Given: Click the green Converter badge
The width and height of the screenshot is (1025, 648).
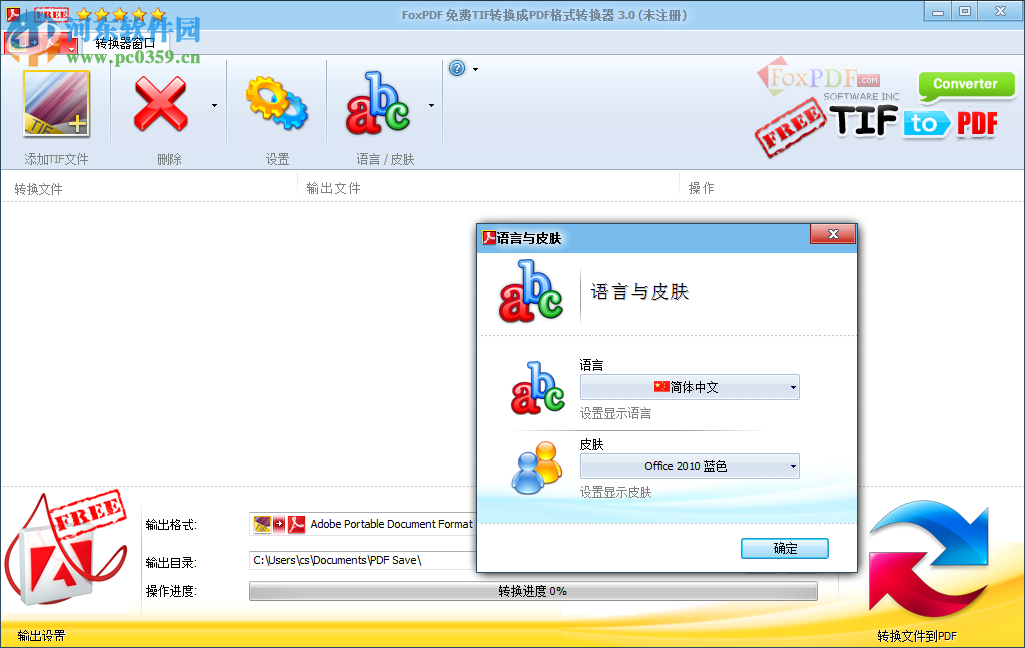Looking at the screenshot, I should [x=965, y=86].
